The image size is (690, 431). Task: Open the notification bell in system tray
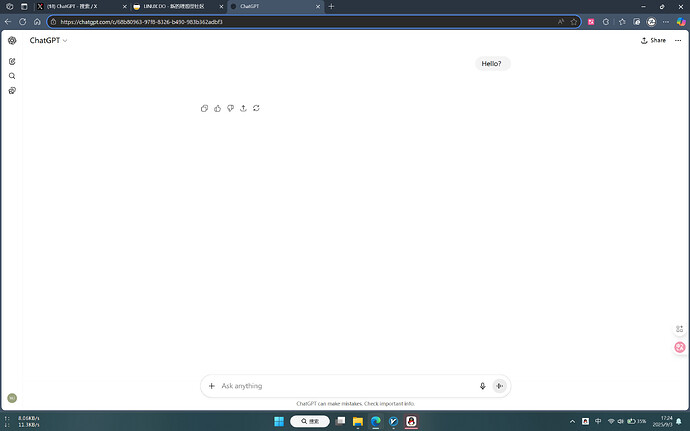pyautogui.click(x=679, y=421)
